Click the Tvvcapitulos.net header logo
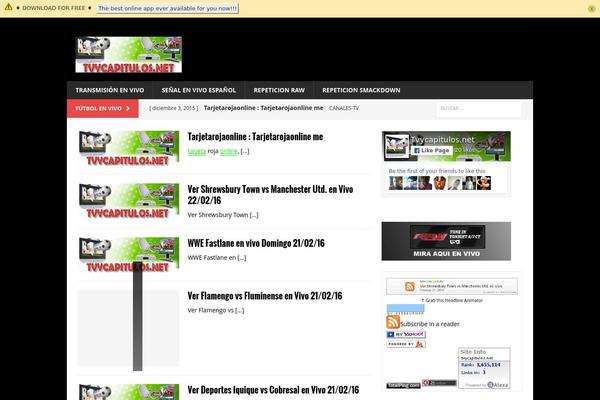 [129, 54]
